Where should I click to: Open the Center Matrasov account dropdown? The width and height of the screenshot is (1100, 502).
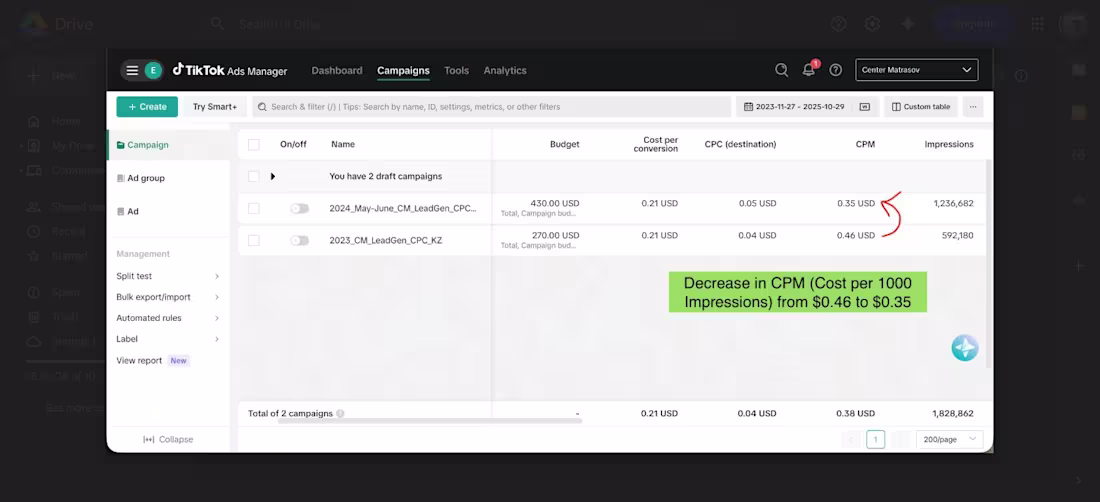[916, 69]
